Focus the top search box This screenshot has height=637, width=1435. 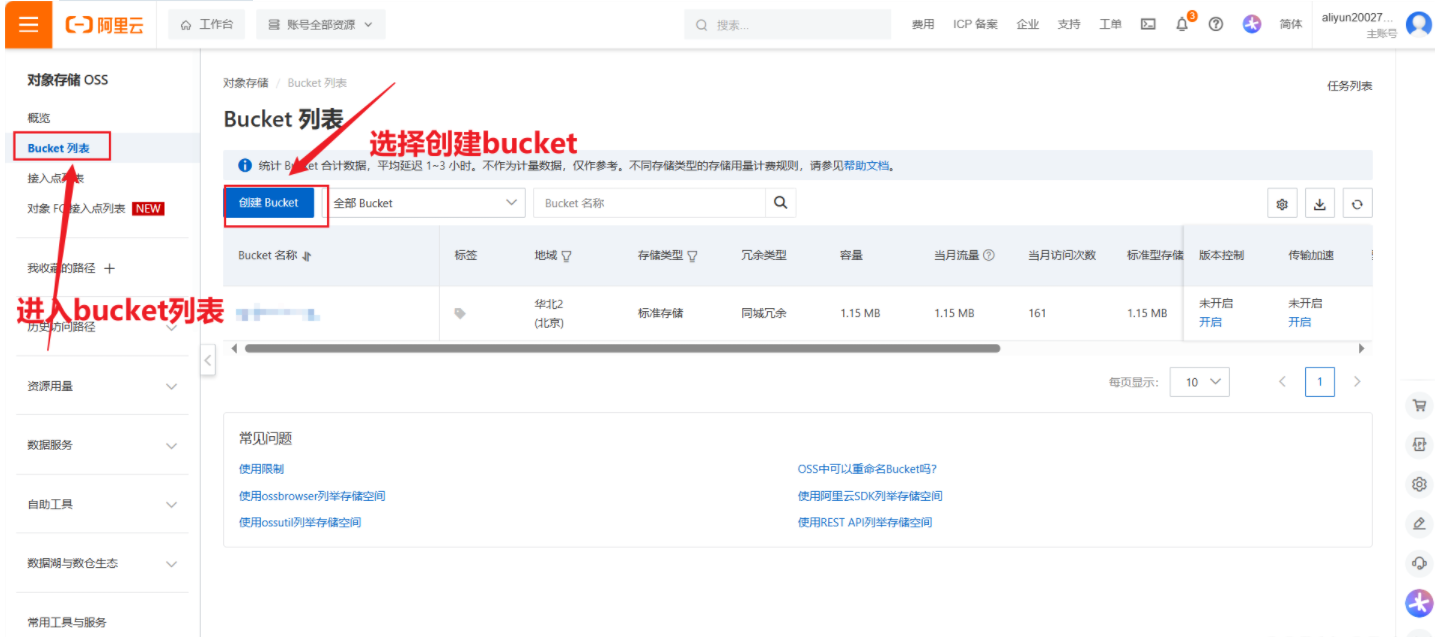[x=788, y=24]
